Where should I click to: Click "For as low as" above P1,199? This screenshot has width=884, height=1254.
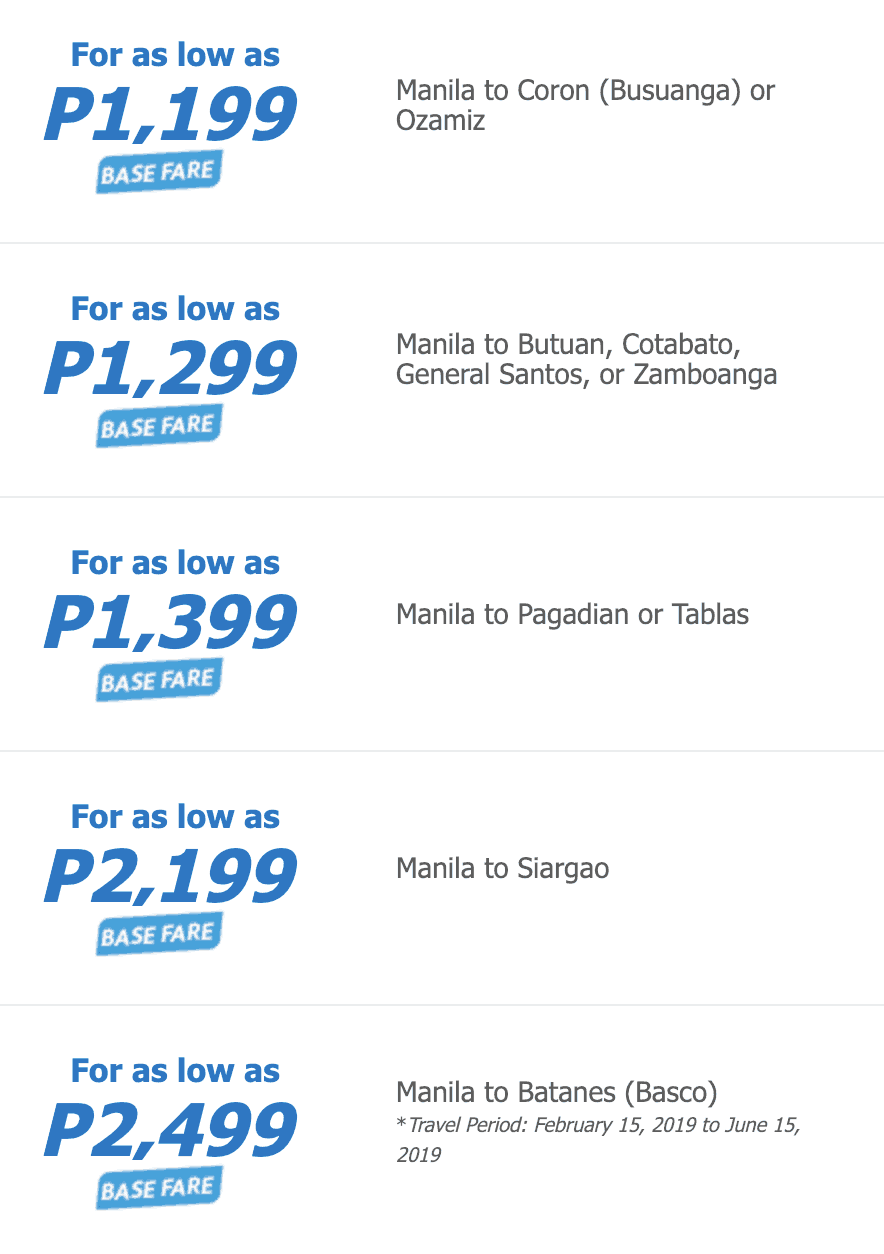click(x=175, y=55)
